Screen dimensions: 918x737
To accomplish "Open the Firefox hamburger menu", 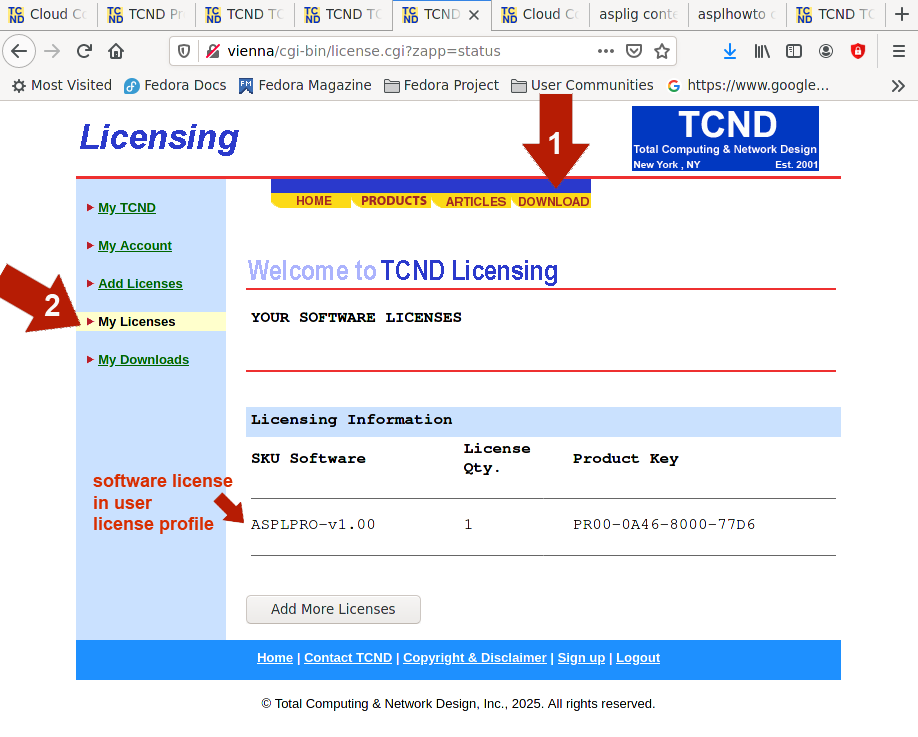I will coord(898,51).
